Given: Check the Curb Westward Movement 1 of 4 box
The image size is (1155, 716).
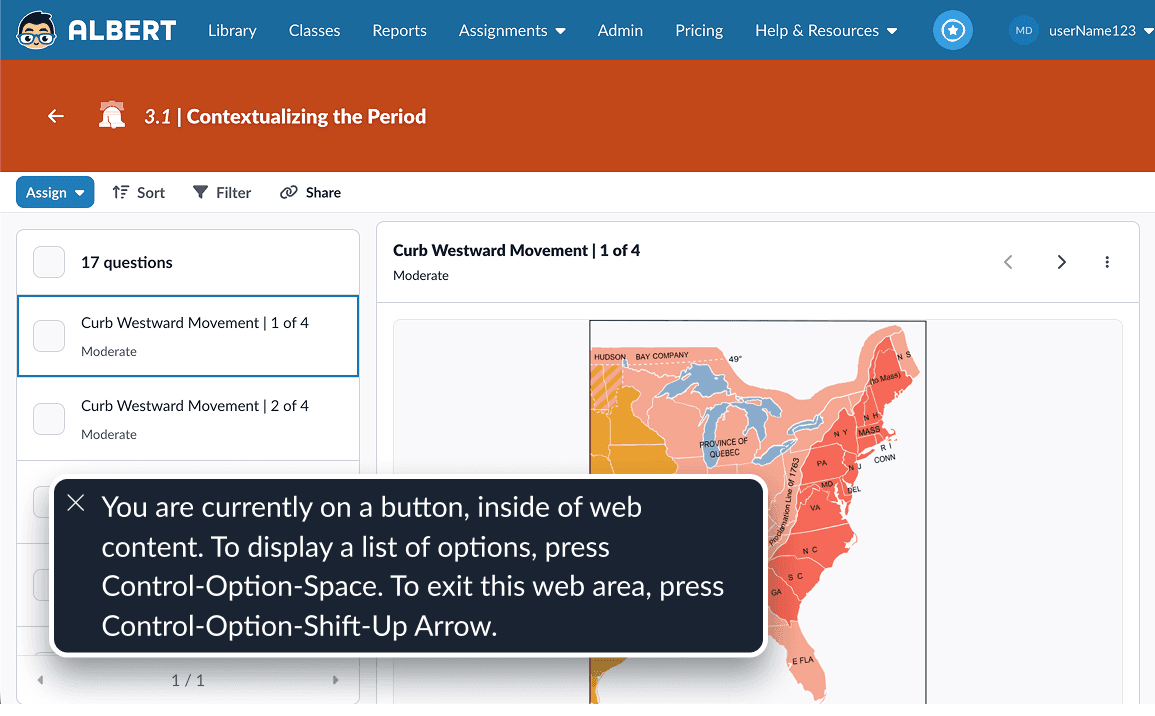Looking at the screenshot, I should 49,336.
